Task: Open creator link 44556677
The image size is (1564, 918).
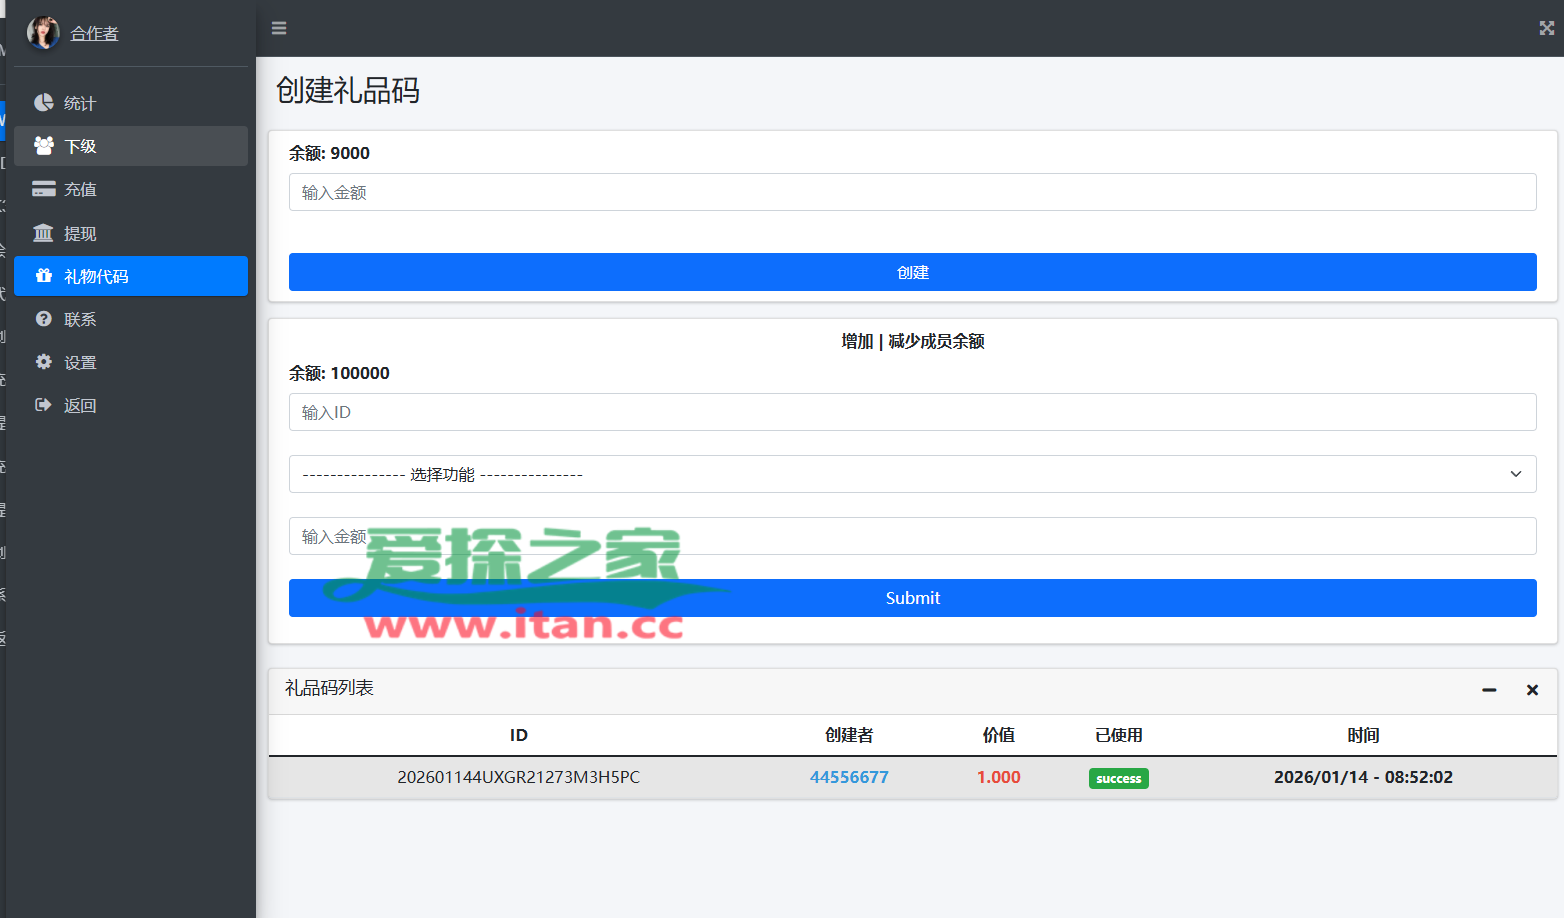Action: (x=849, y=777)
